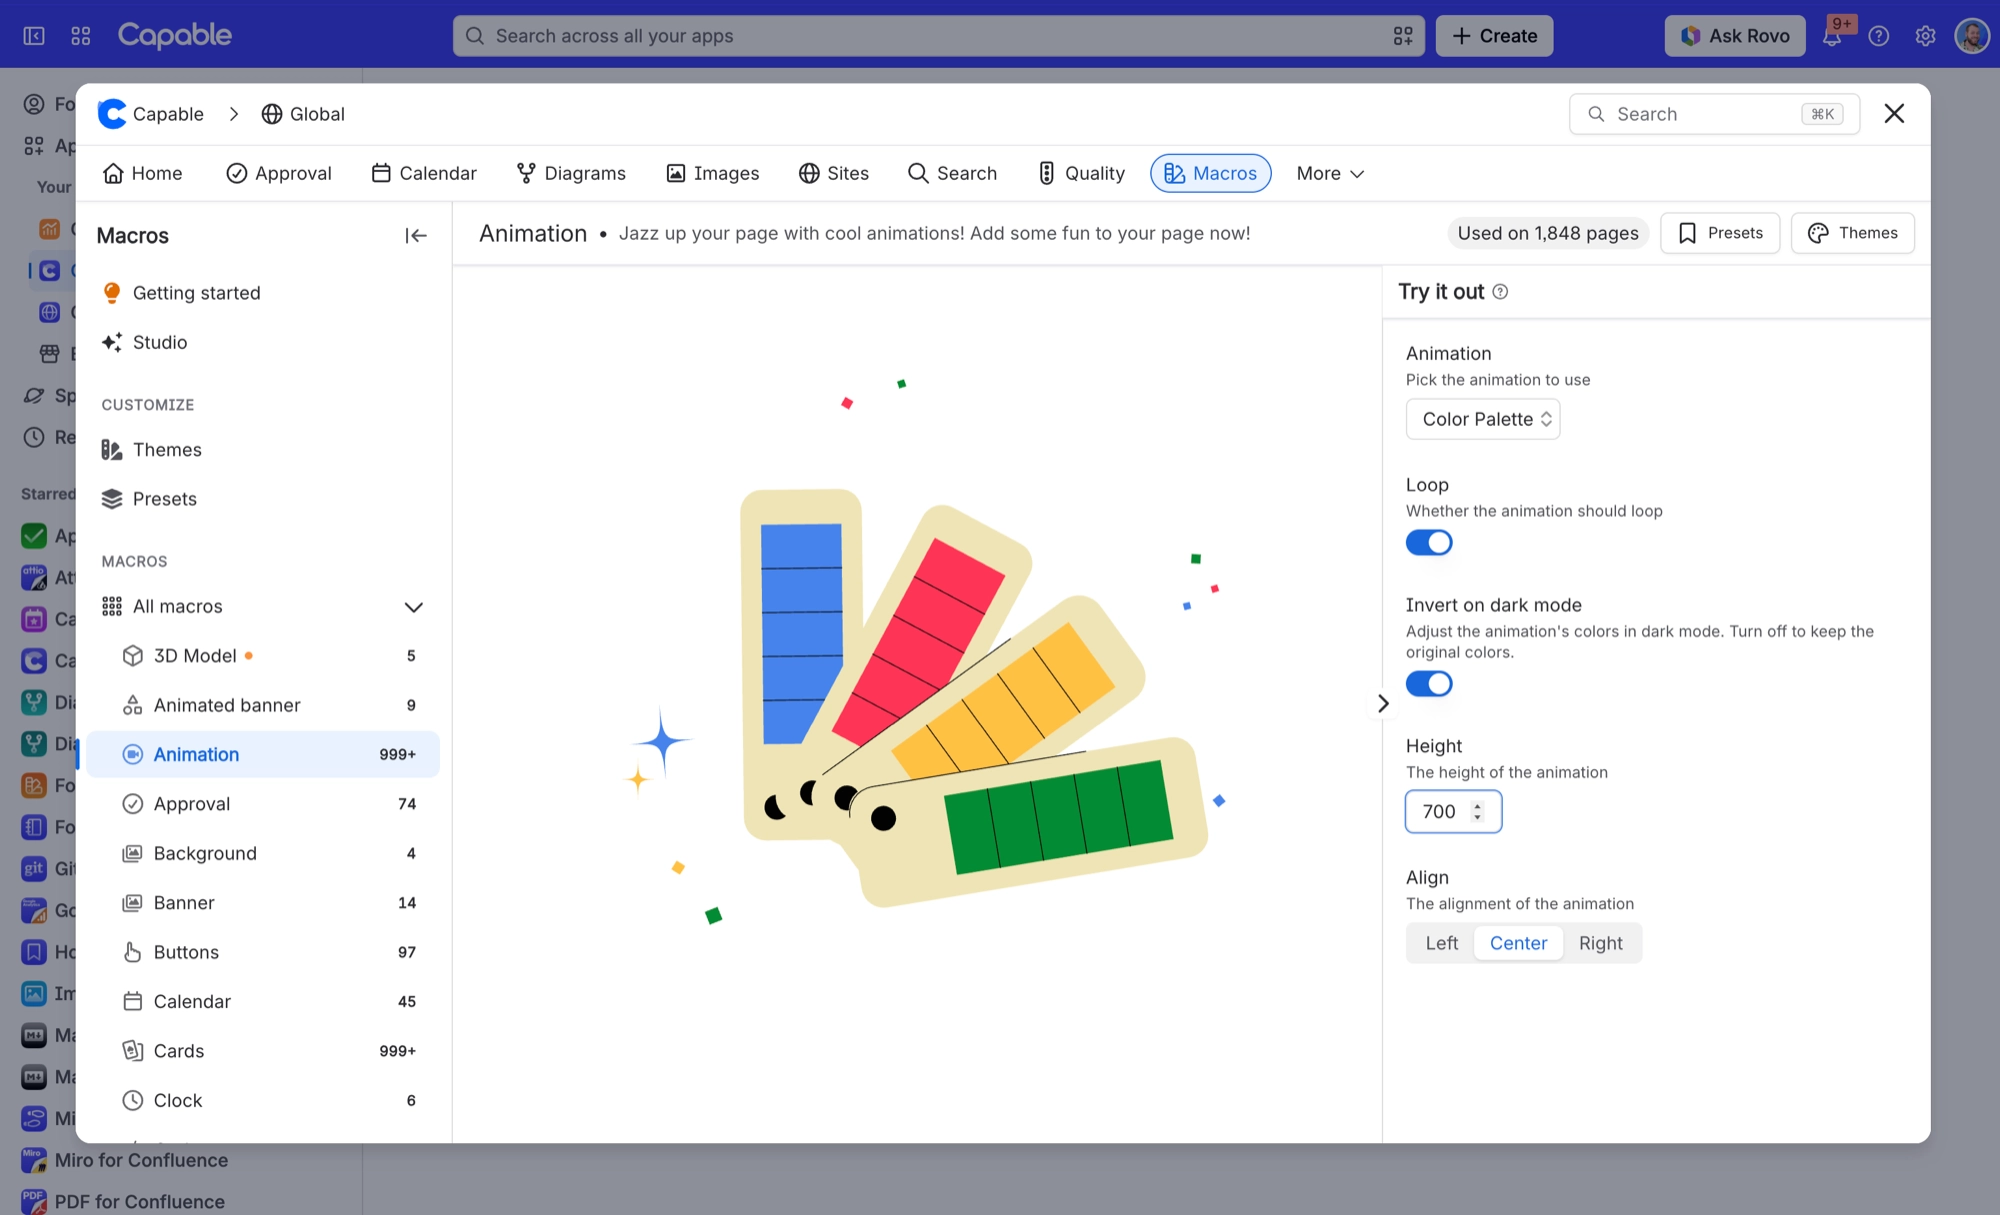Click the Capable logo in the breadcrumb
Screen dimensions: 2000x1215
[x=112, y=114]
